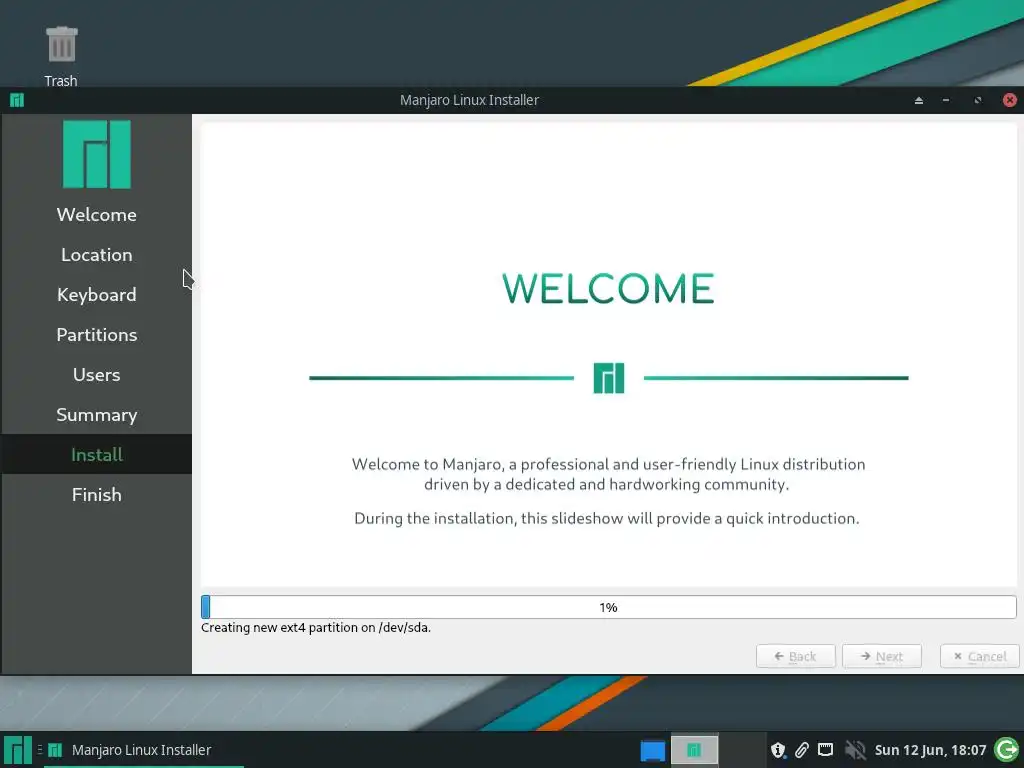Open the clock showing Sun 12 Jun, 18:07

[x=930, y=750]
